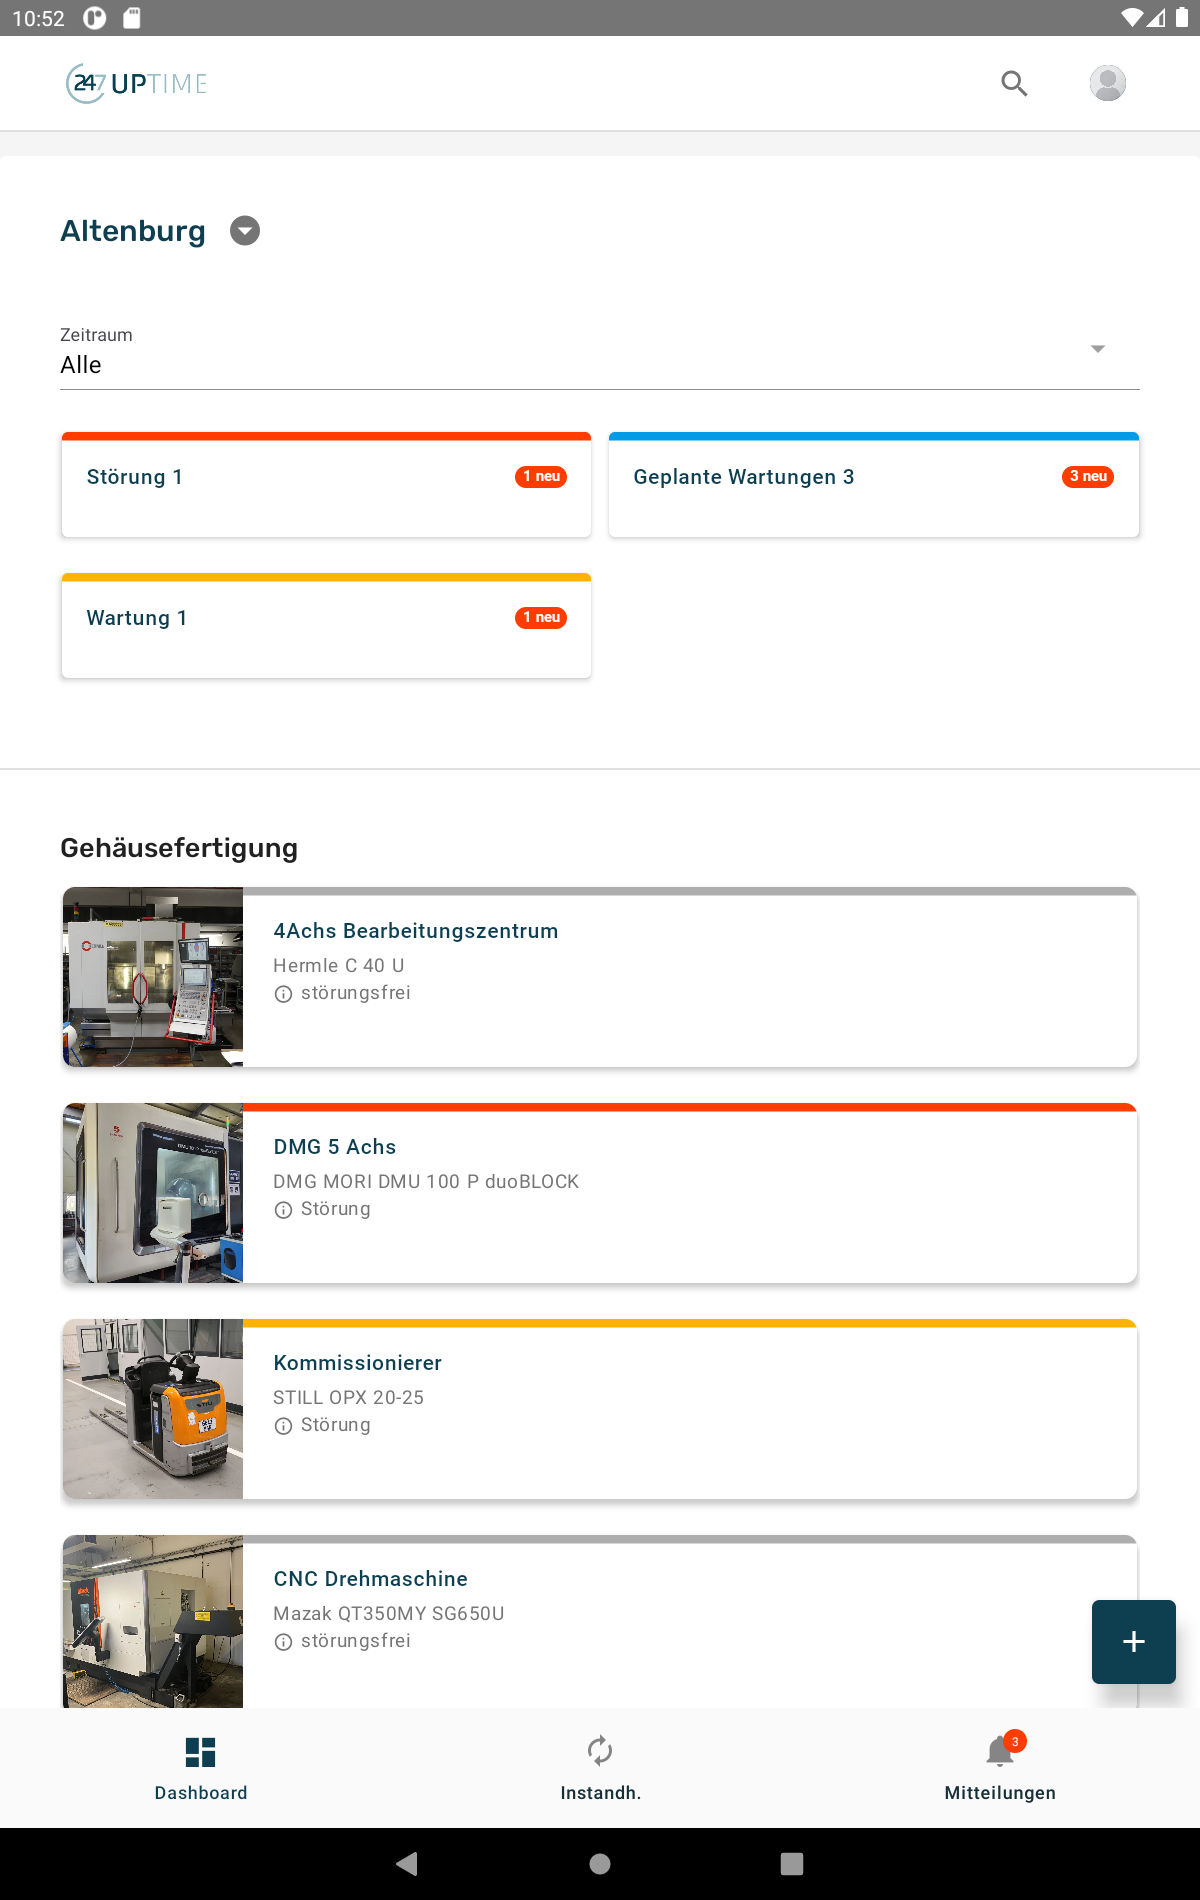Open 4Achs Bearbeitungszentrum machine entry
1200x1900 pixels.
point(690,977)
